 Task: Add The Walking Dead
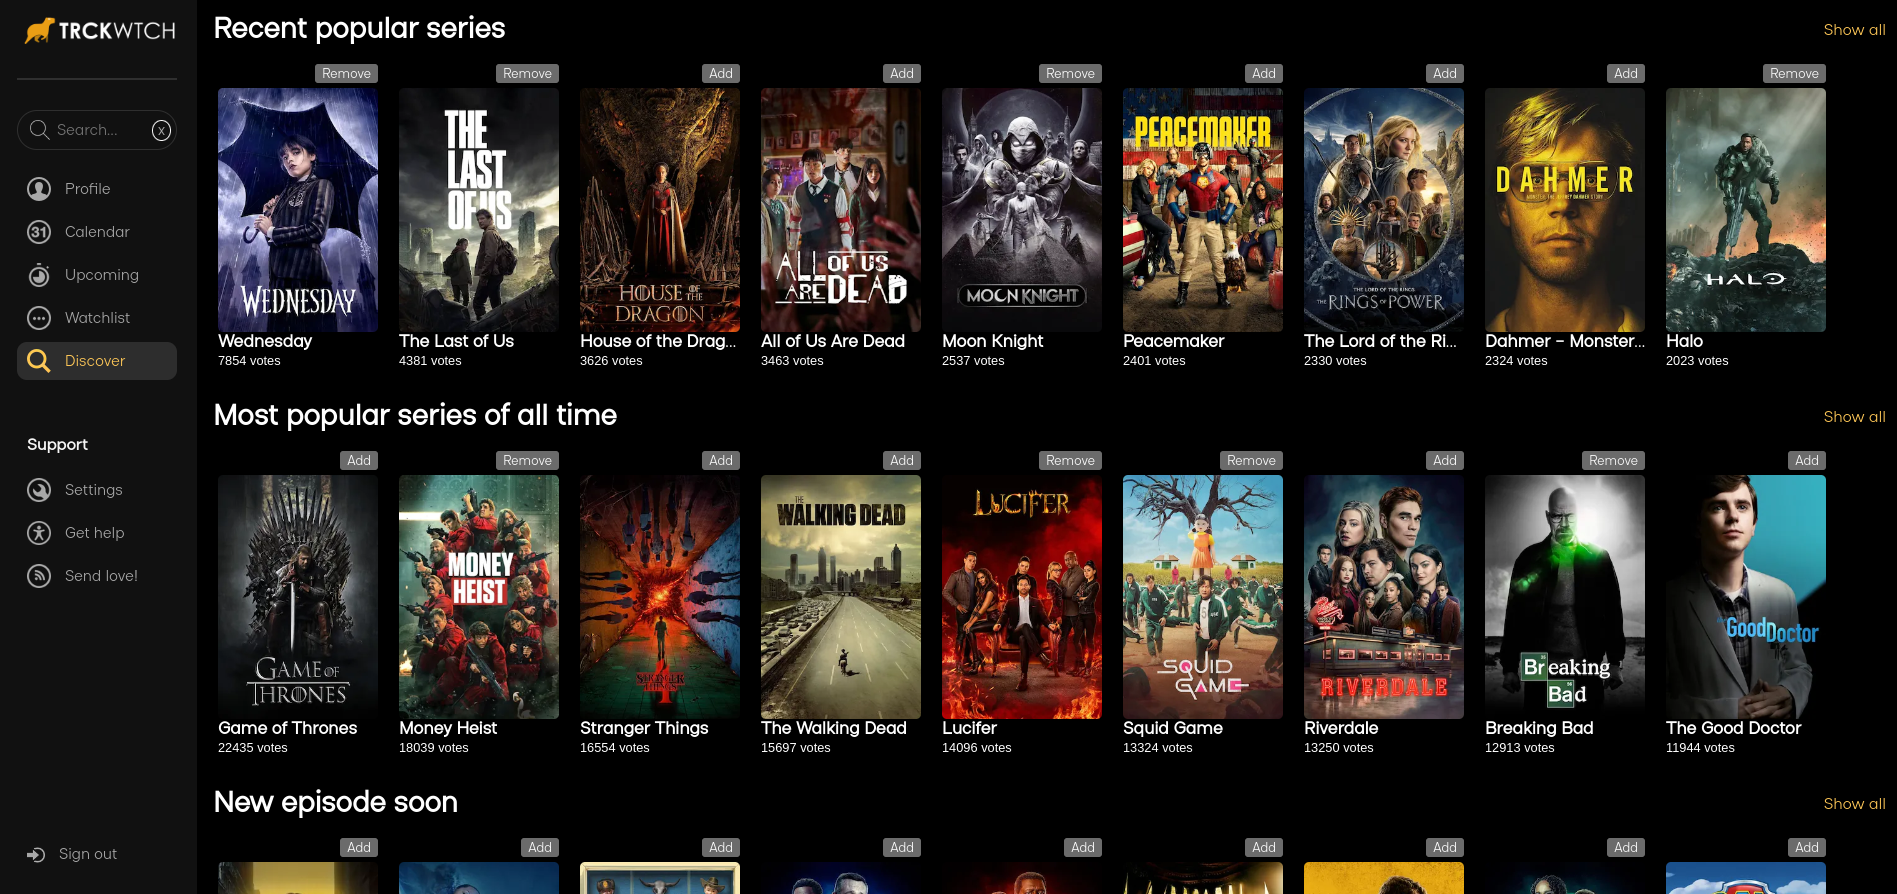coord(902,461)
